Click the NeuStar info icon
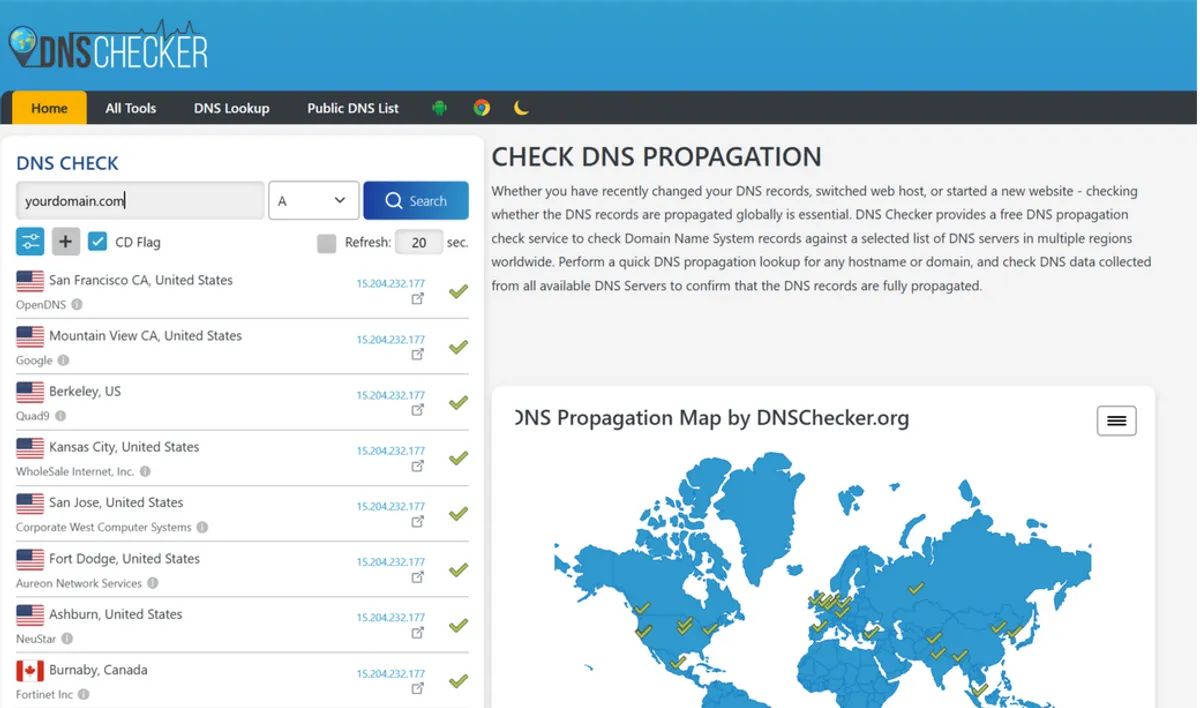Viewport: 1200px width, 708px height. [67, 638]
